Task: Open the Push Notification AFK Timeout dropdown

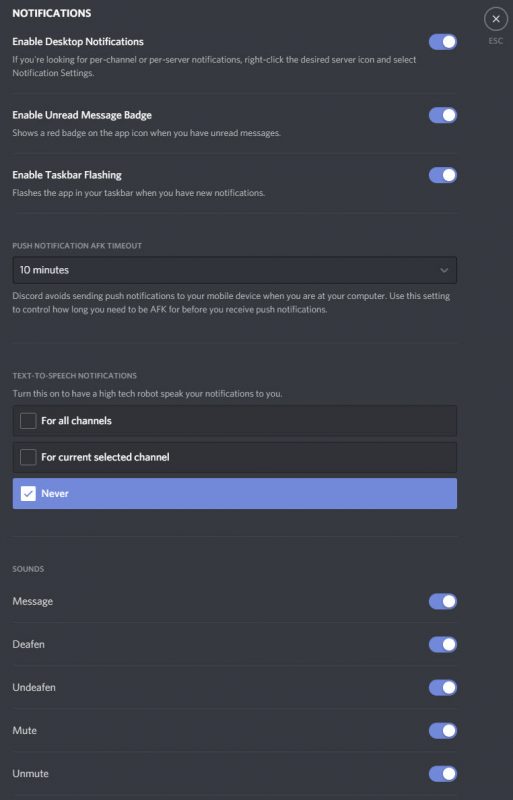Action: click(235, 270)
